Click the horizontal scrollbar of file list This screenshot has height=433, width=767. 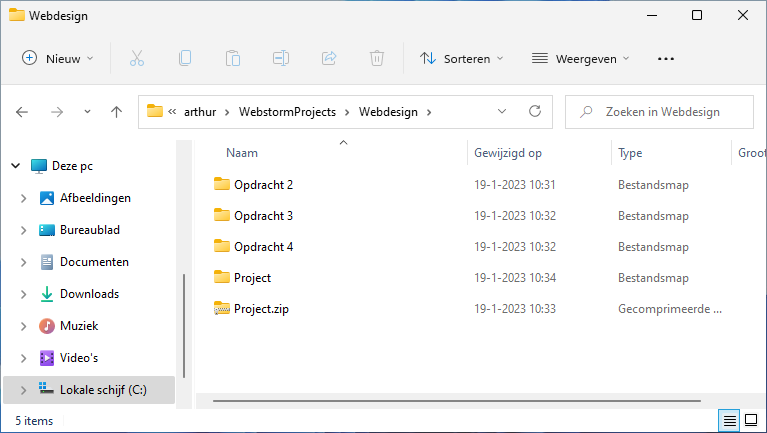click(456, 401)
